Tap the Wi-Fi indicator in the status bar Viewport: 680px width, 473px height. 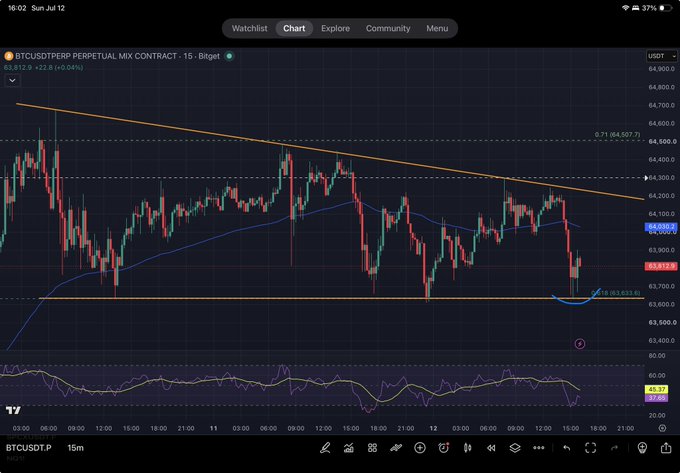click(x=625, y=8)
